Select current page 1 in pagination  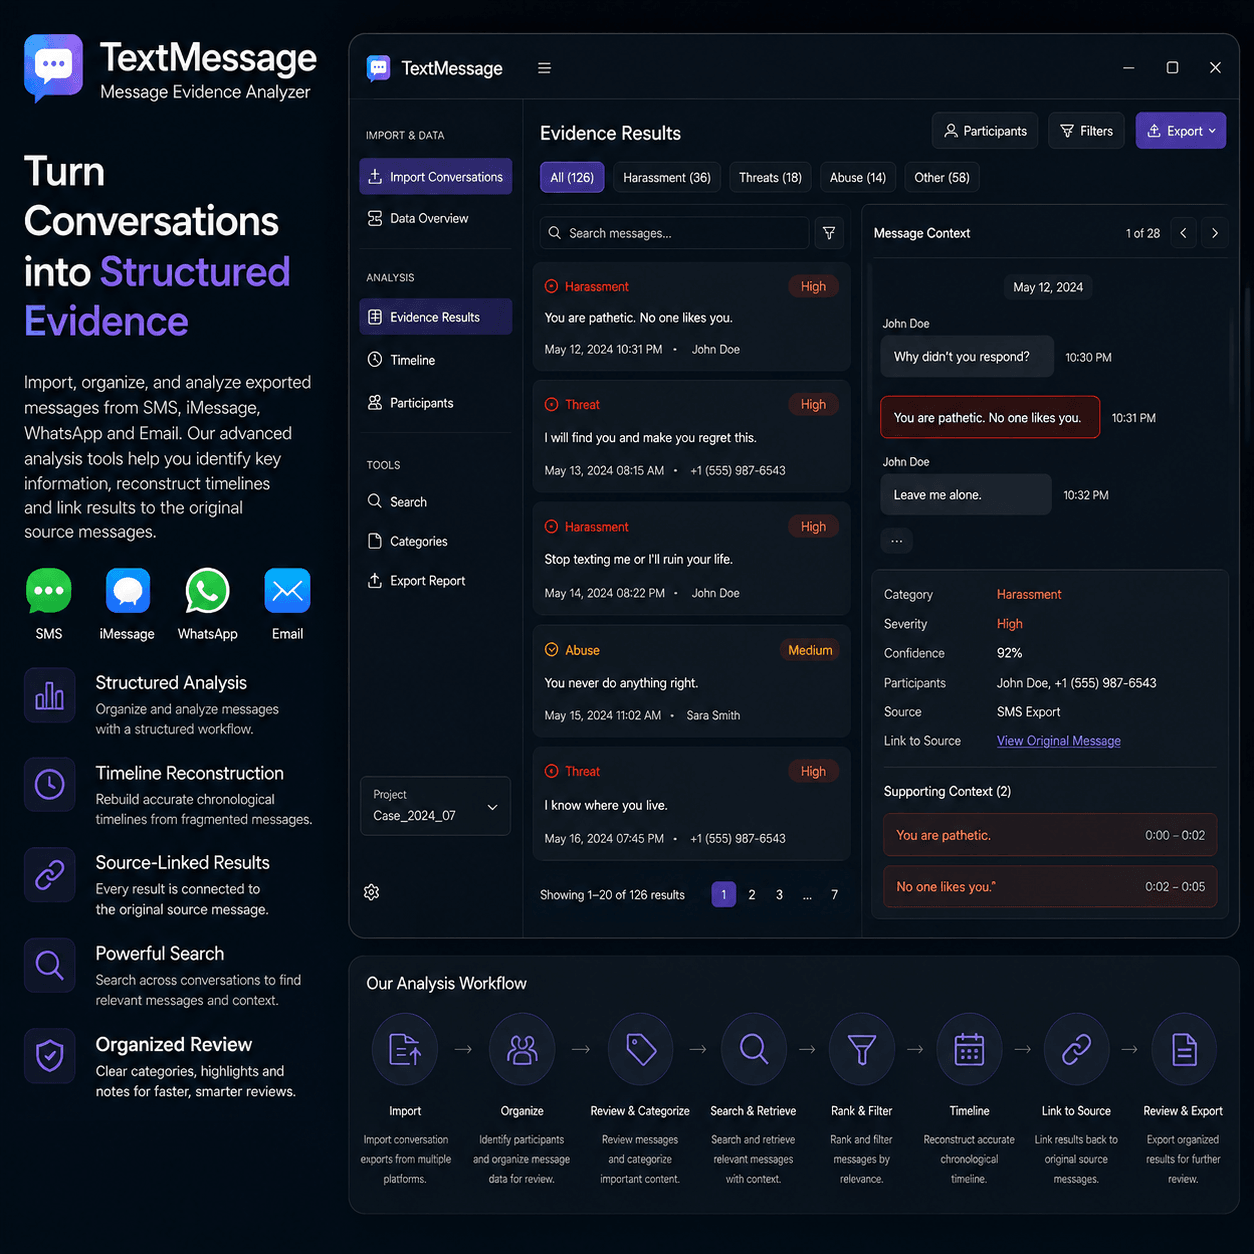pos(724,895)
